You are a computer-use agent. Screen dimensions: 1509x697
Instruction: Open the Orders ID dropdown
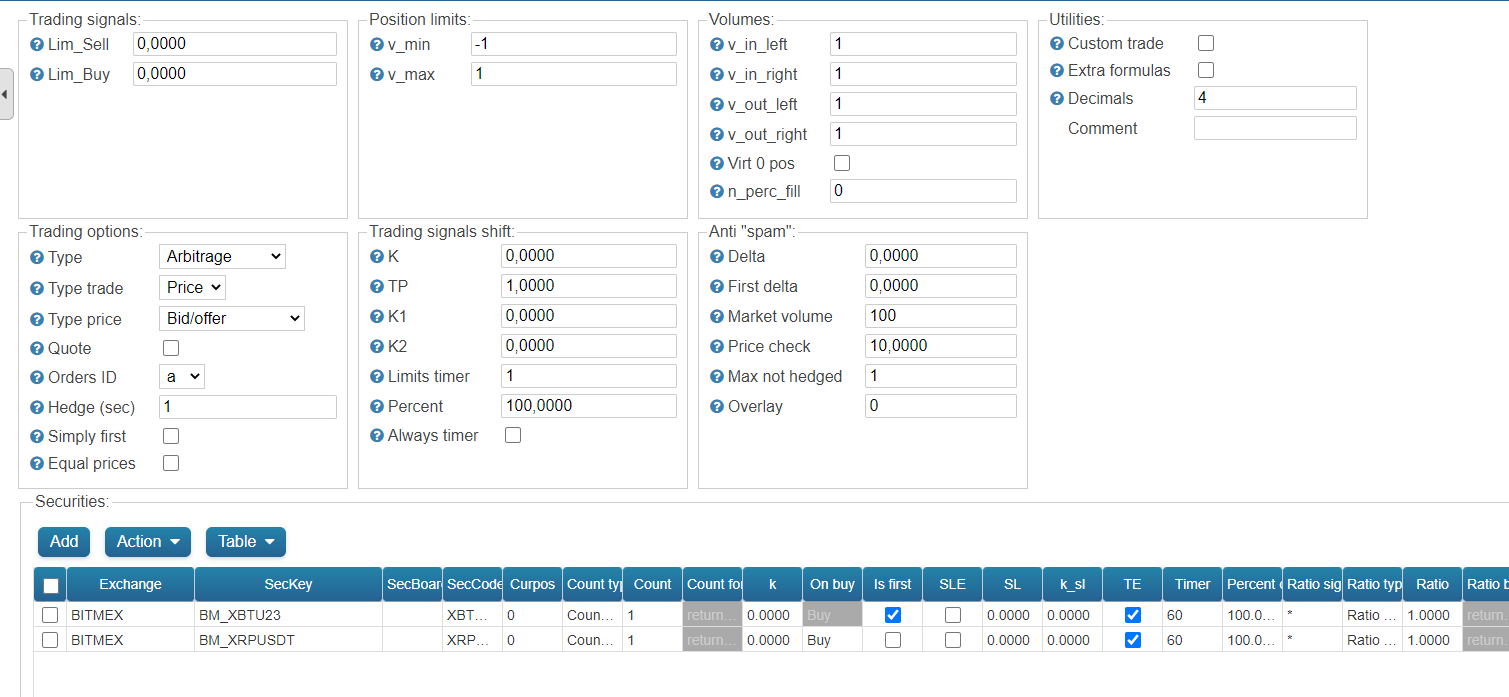[x=182, y=377]
